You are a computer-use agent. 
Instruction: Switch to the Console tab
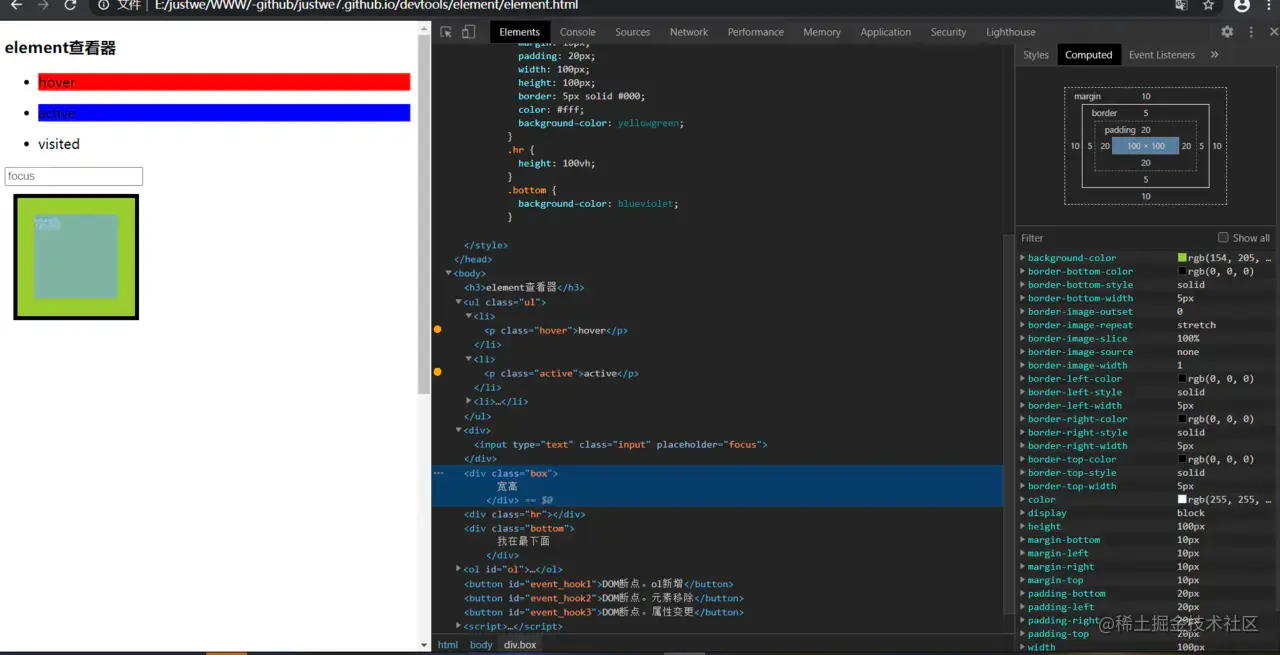pyautogui.click(x=577, y=32)
